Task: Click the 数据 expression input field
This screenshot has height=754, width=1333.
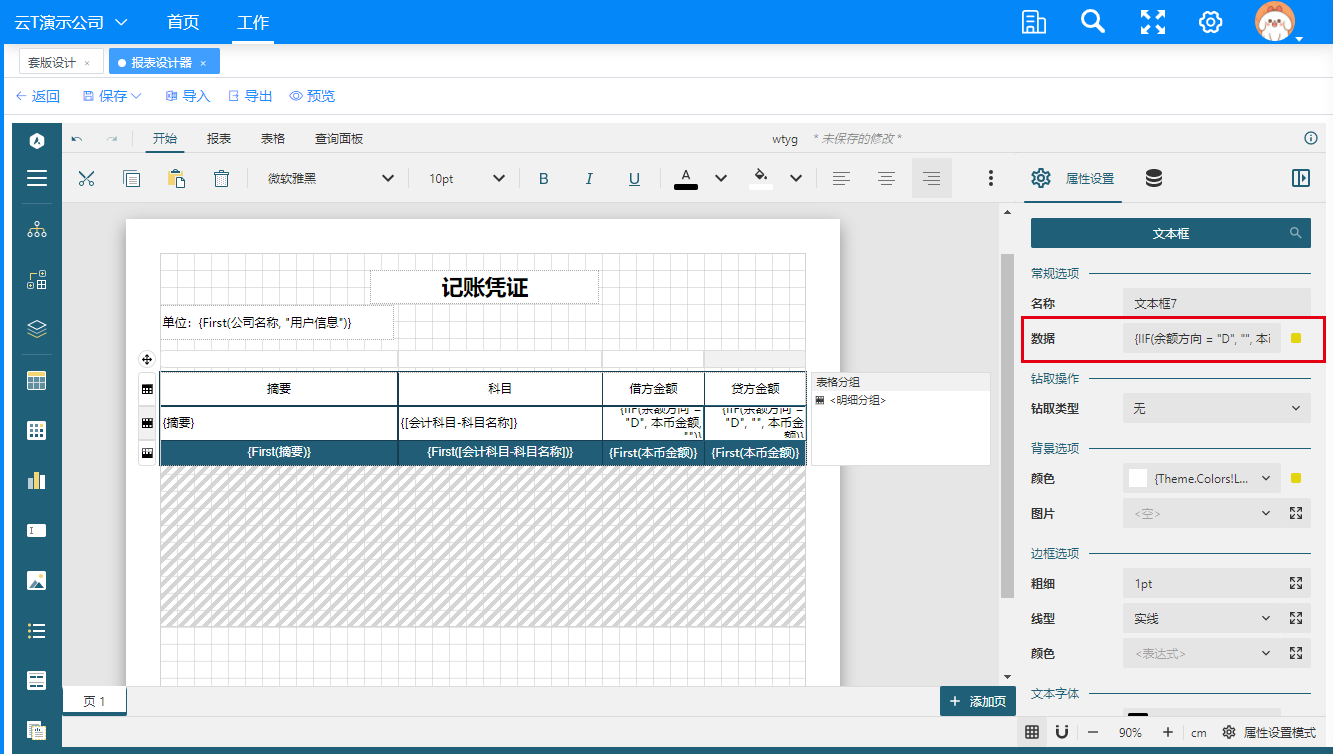Action: [x=1202, y=338]
